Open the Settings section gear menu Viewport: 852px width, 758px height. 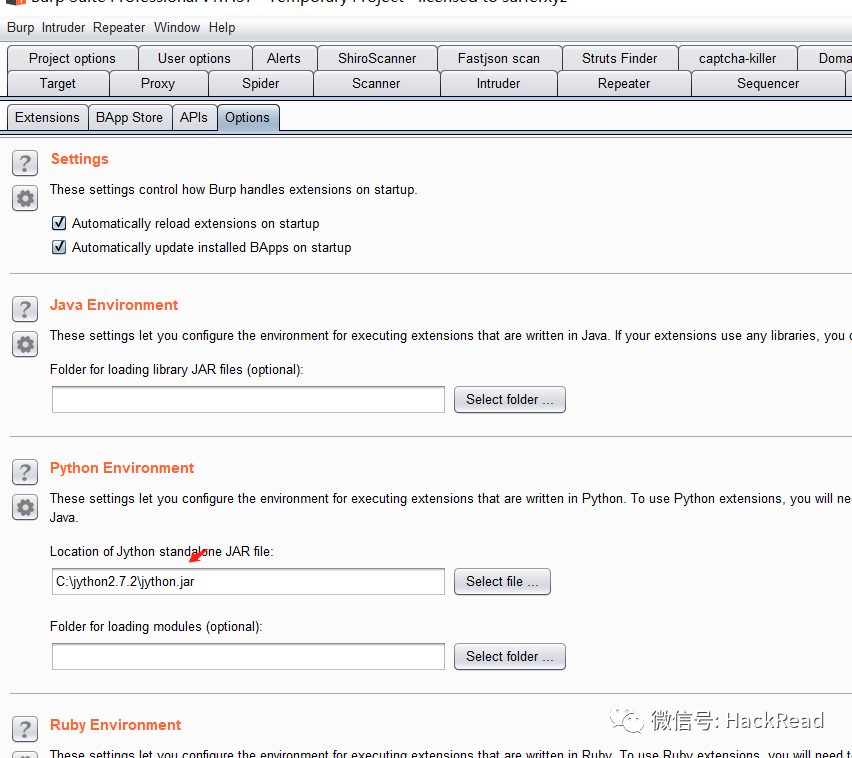point(25,198)
